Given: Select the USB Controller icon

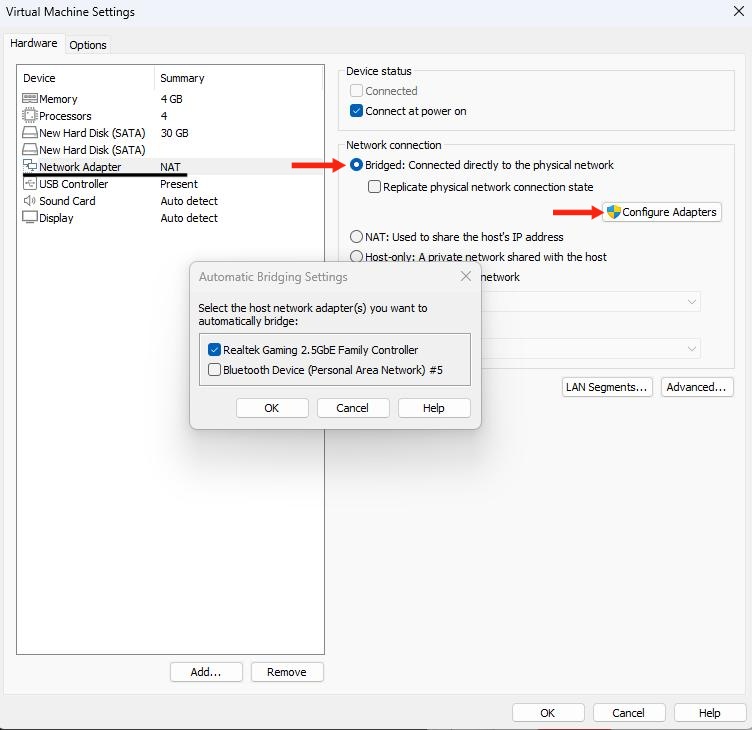Looking at the screenshot, I should tap(30, 184).
